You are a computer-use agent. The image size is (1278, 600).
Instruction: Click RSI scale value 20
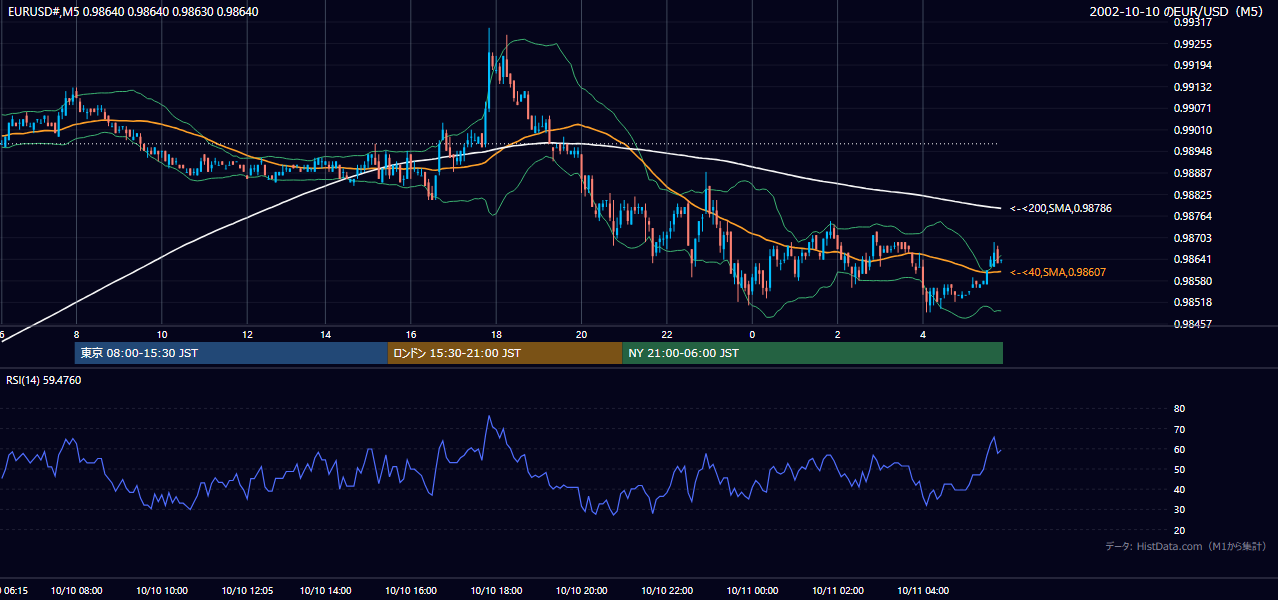1179,530
